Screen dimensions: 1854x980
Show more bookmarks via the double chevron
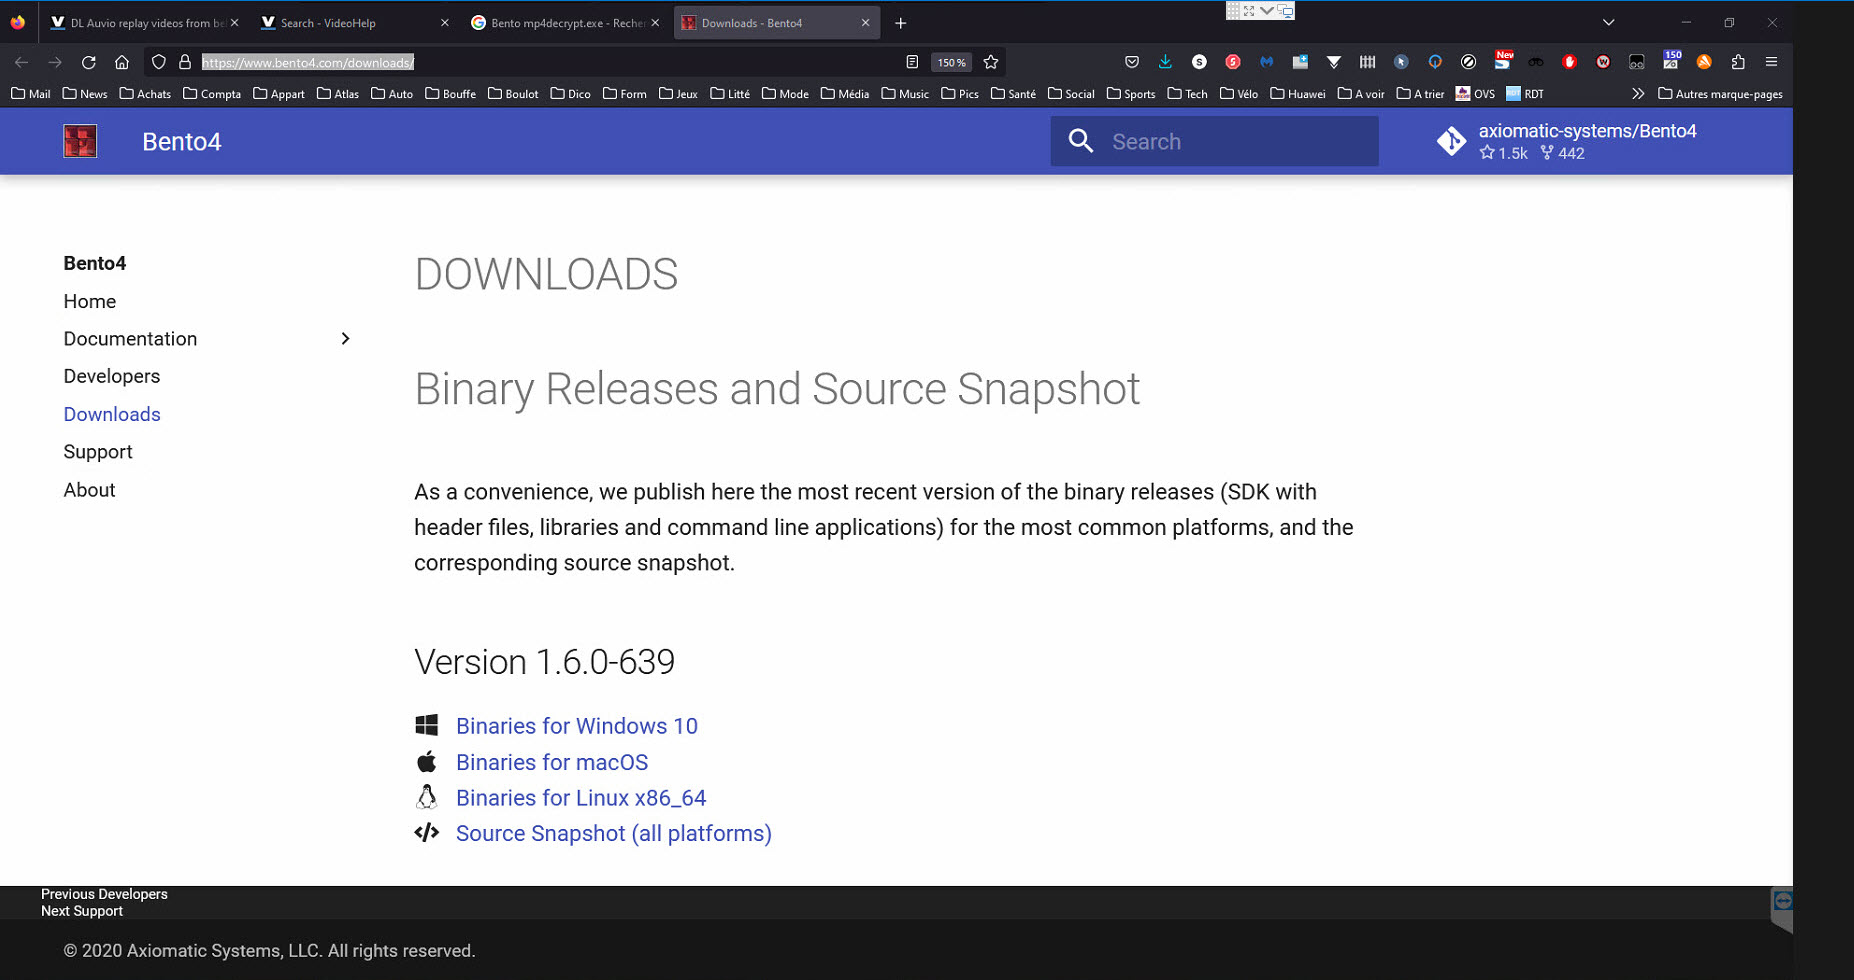point(1637,94)
